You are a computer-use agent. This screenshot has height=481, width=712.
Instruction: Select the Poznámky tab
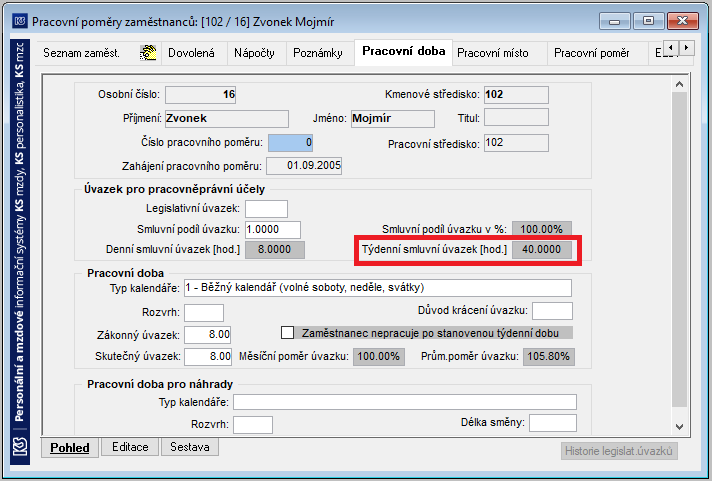pos(318,53)
